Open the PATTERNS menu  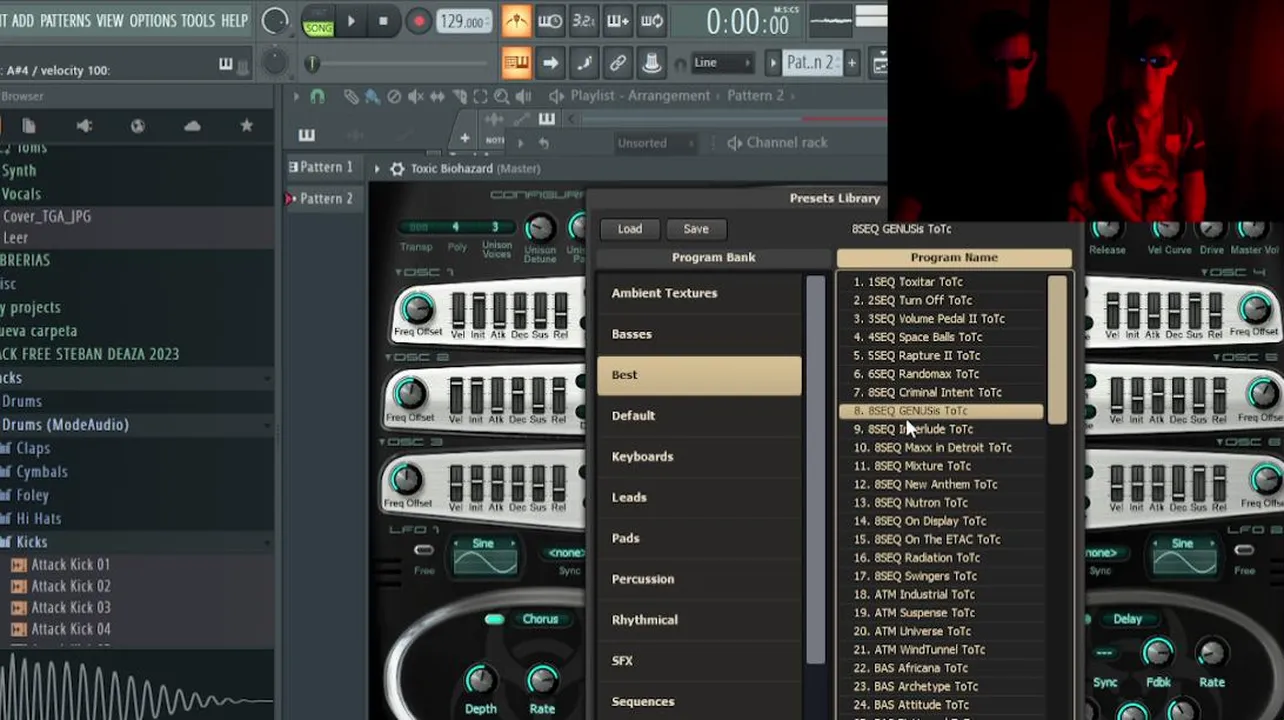click(x=65, y=20)
